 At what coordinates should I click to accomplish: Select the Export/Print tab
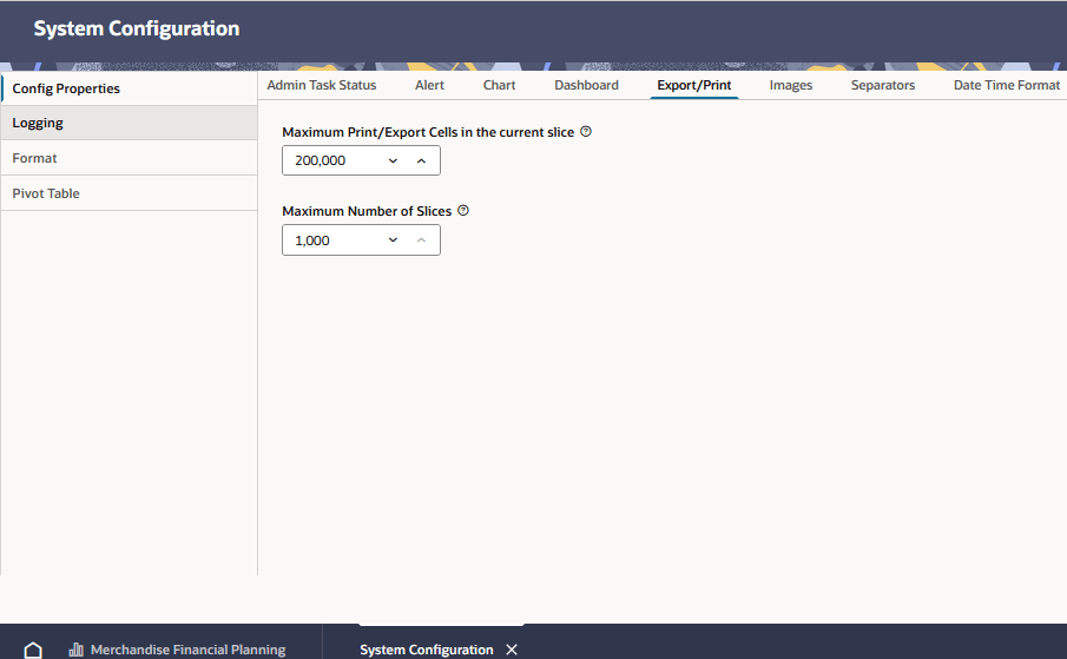click(694, 85)
